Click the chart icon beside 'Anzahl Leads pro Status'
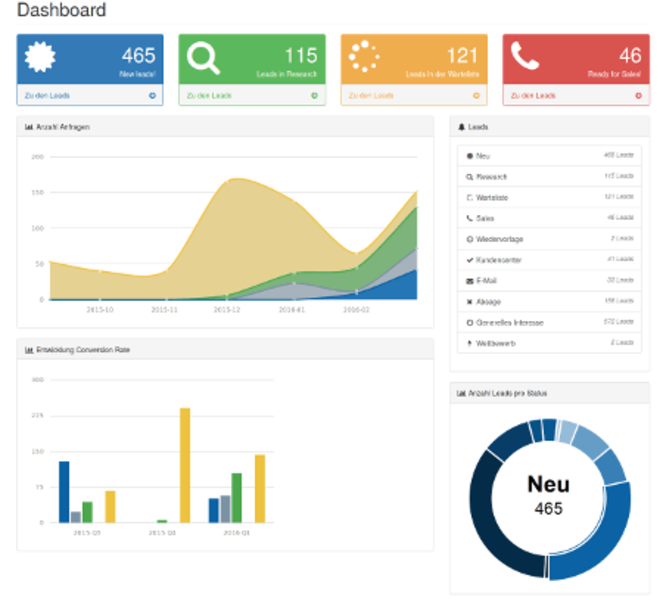663x600 pixels. pos(461,393)
